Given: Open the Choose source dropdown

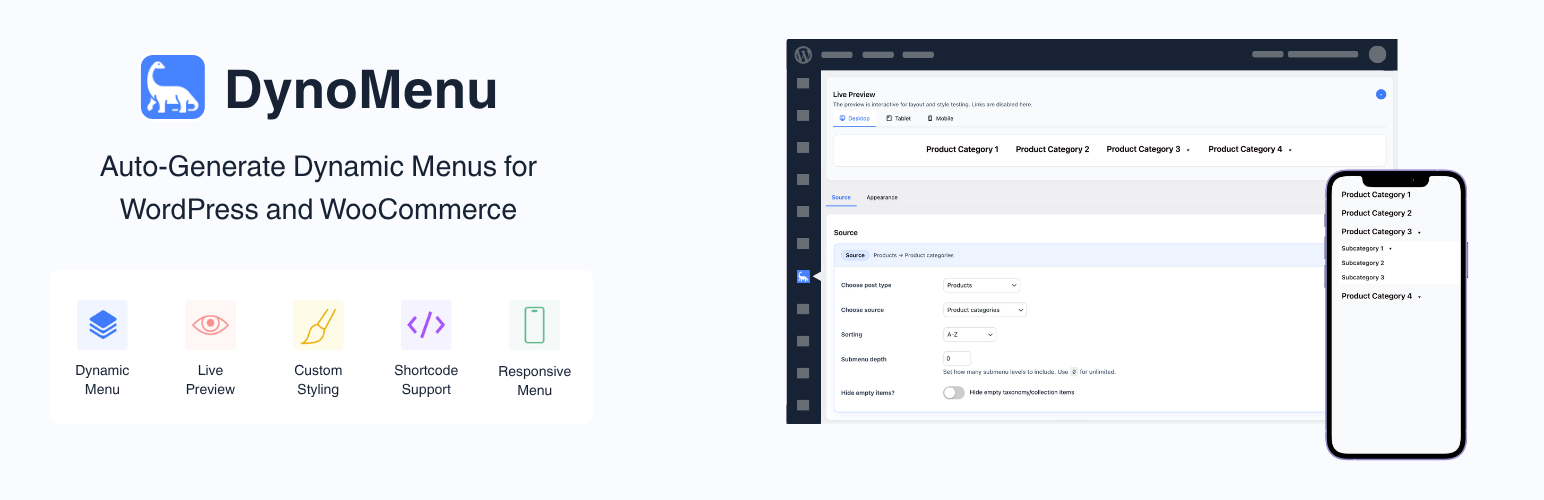Looking at the screenshot, I should pos(985,310).
